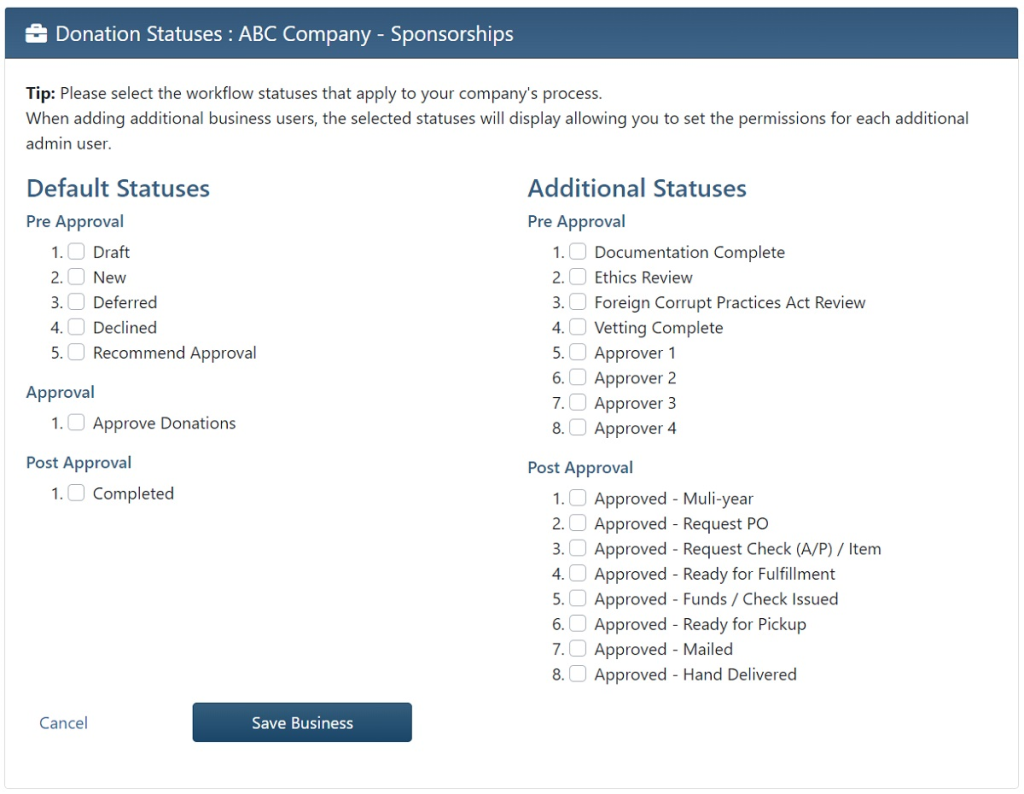The width and height of the screenshot is (1024, 794).
Task: Toggle the Recommend Approval checkbox
Action: [77, 352]
